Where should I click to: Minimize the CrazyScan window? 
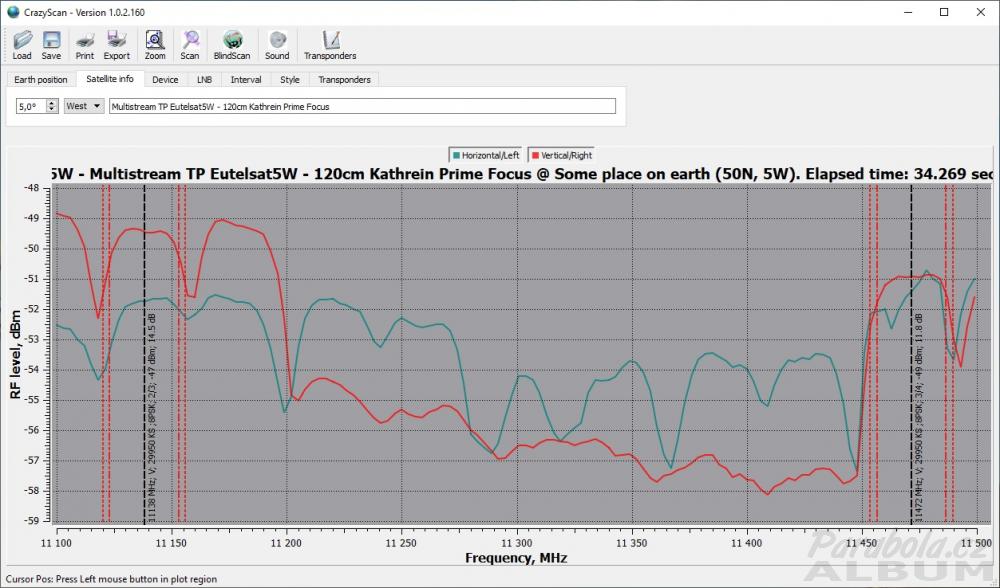(x=908, y=12)
